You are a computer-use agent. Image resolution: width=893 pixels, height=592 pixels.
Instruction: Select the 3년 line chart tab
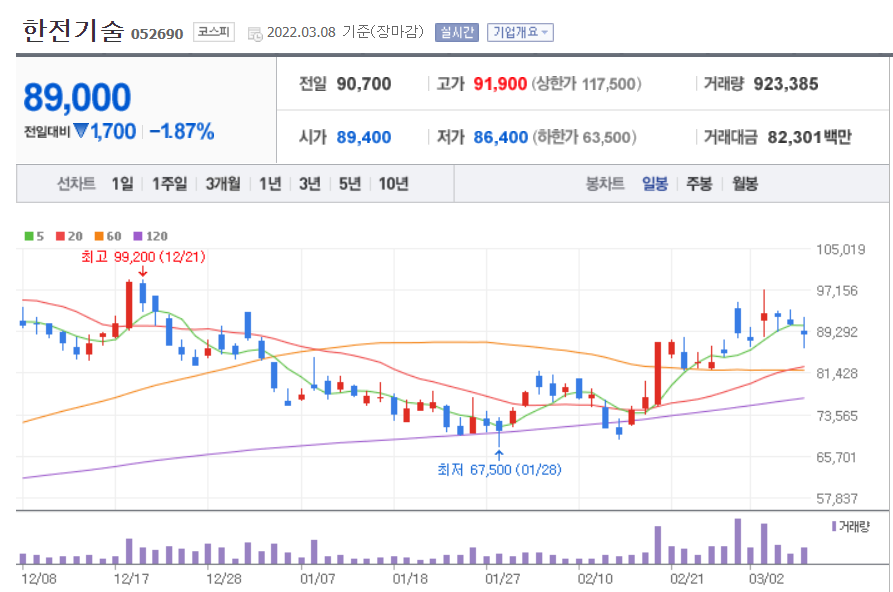pos(310,184)
